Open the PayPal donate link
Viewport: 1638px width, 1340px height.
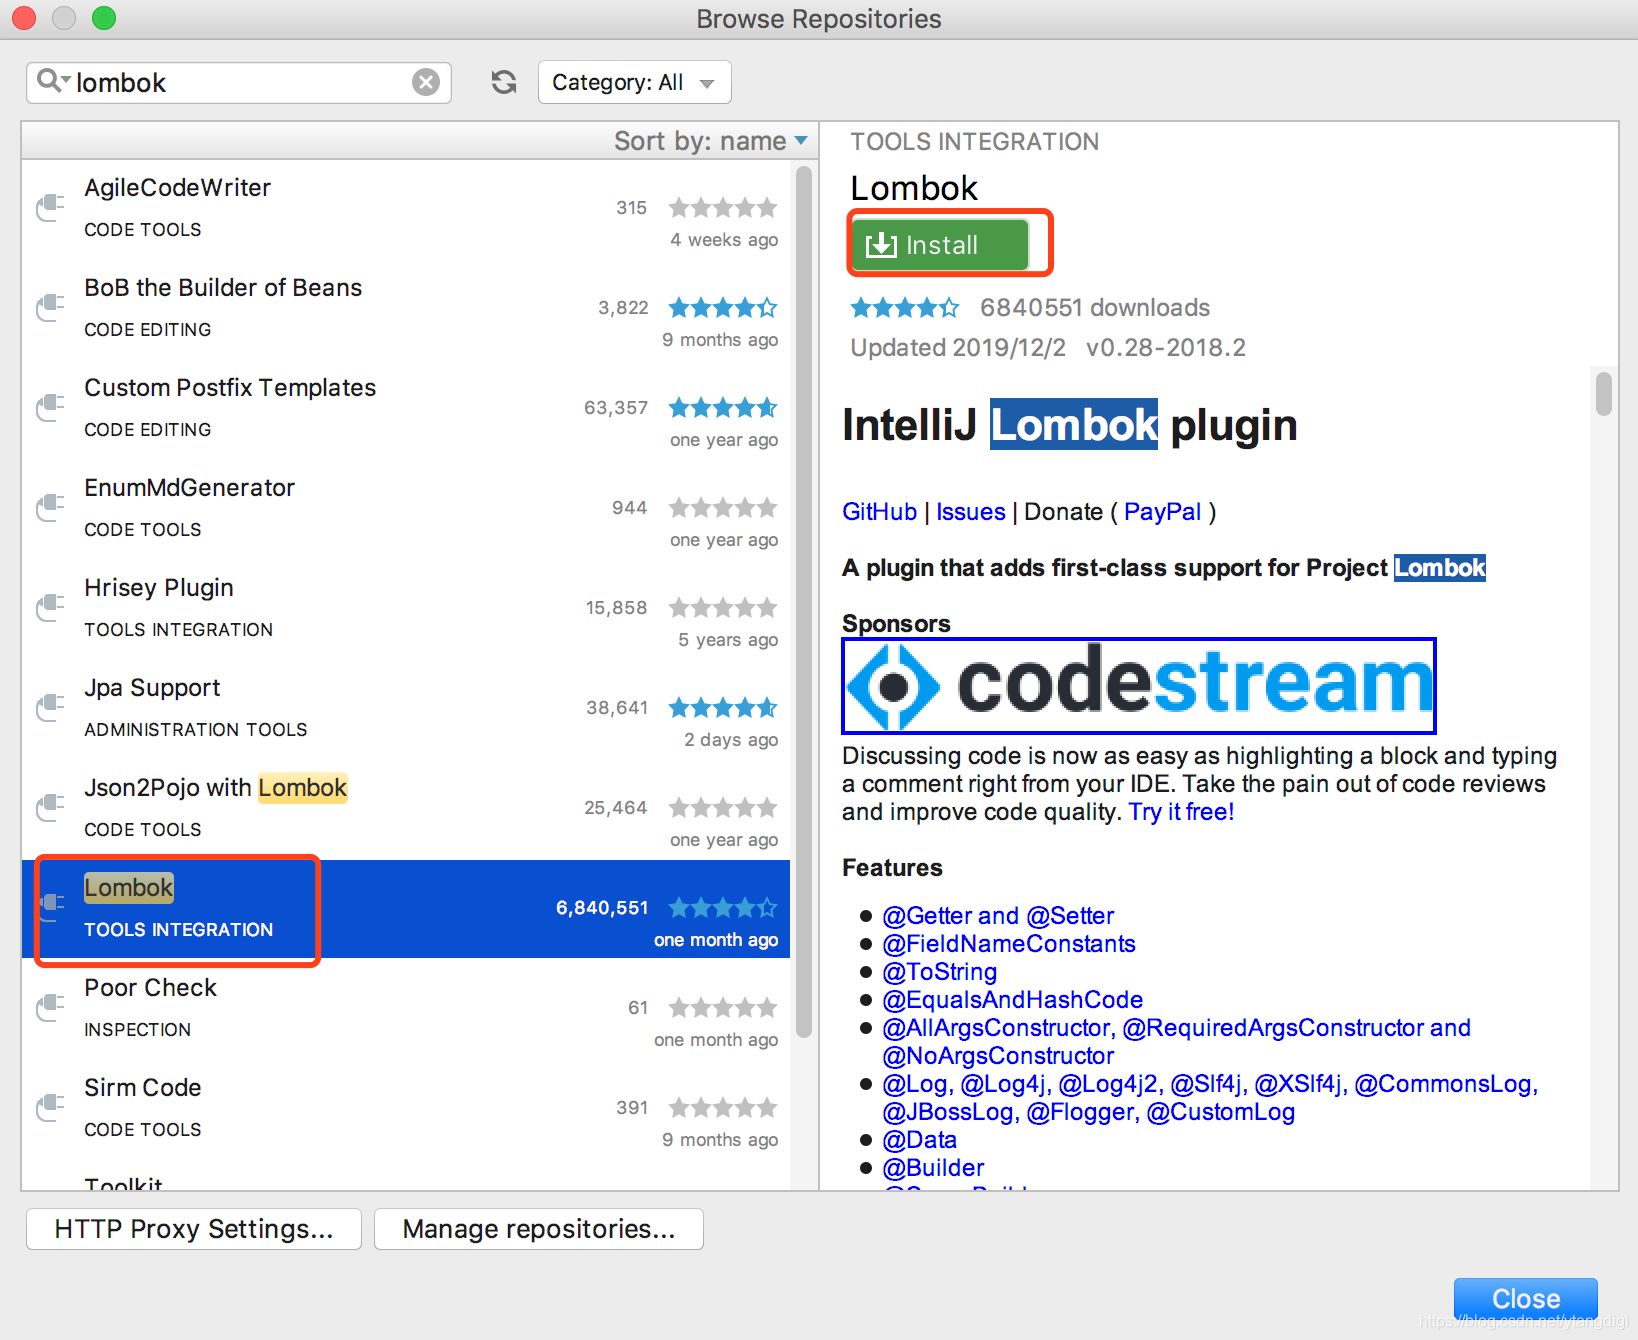click(x=1163, y=512)
